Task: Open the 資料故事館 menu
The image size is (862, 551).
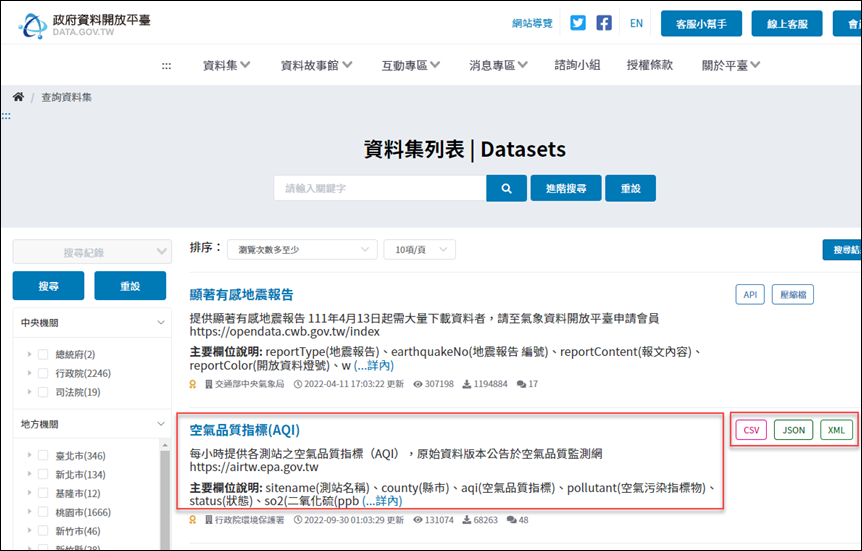Action: (x=316, y=65)
